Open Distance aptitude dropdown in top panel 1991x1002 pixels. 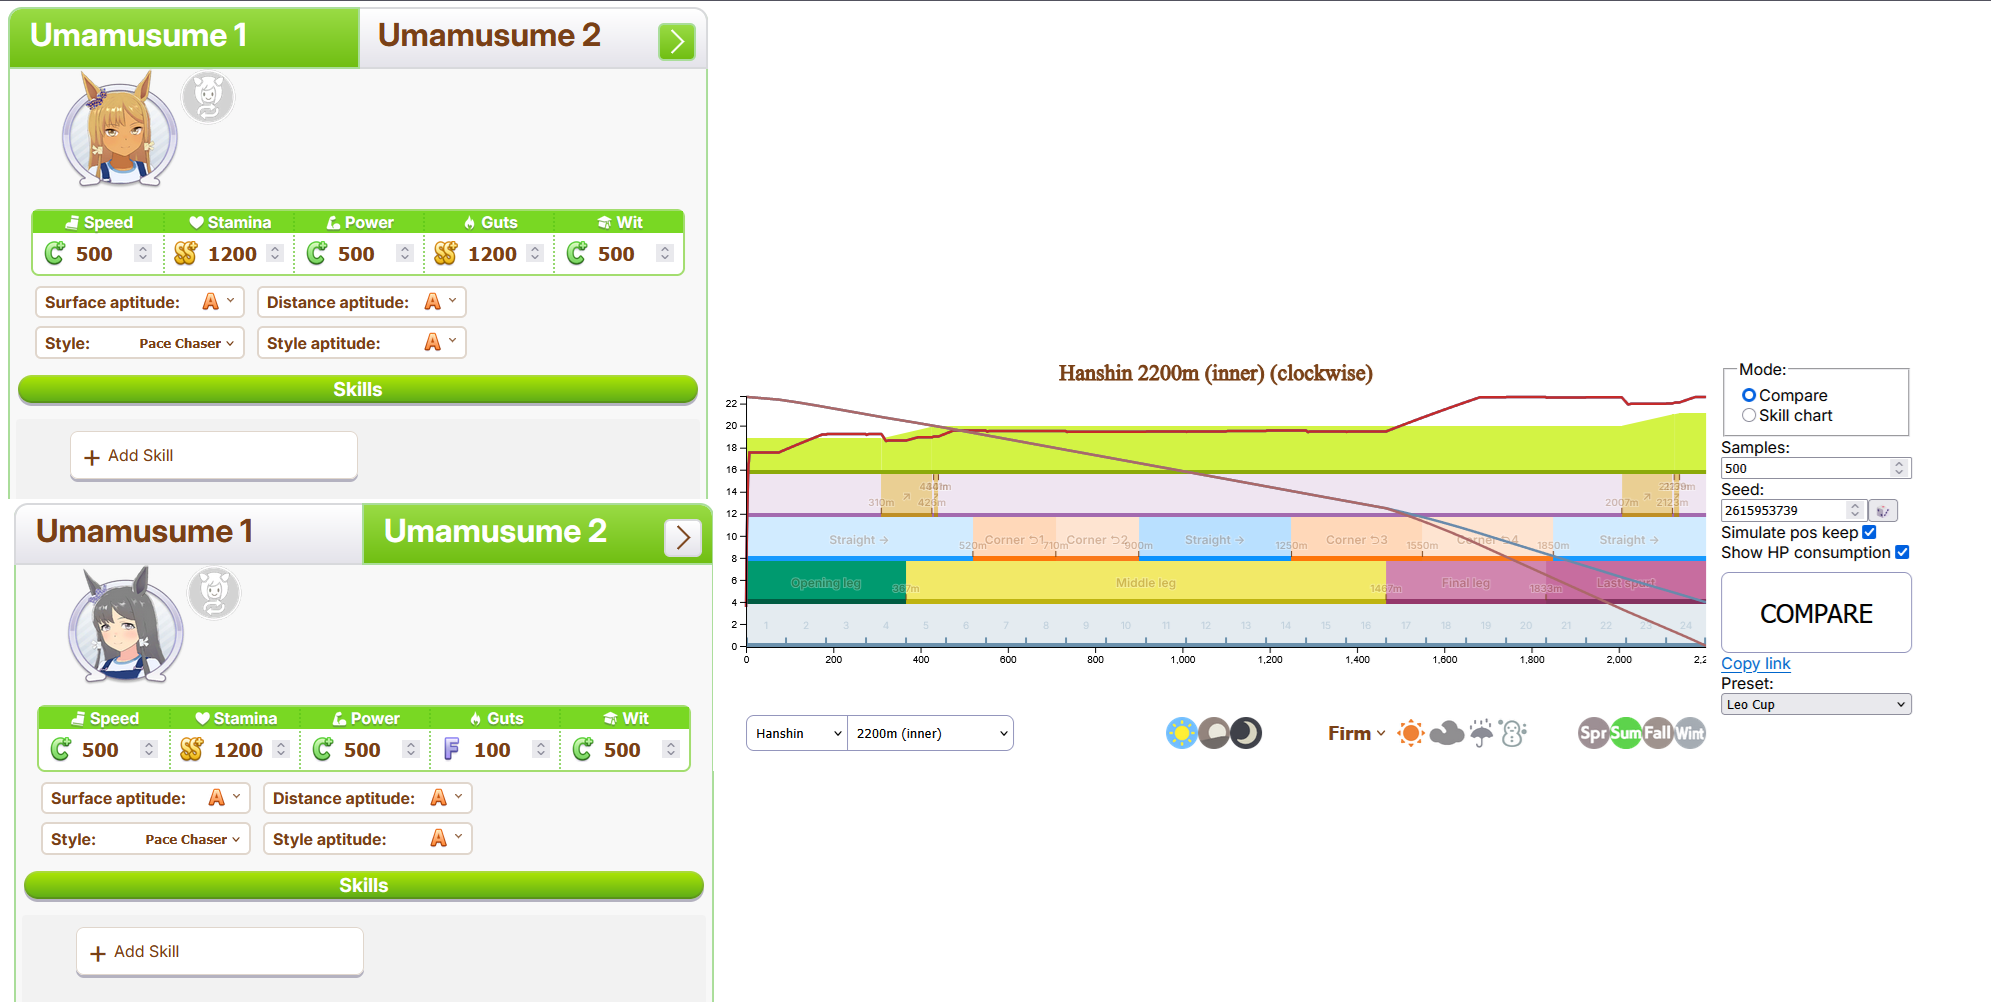(x=362, y=302)
